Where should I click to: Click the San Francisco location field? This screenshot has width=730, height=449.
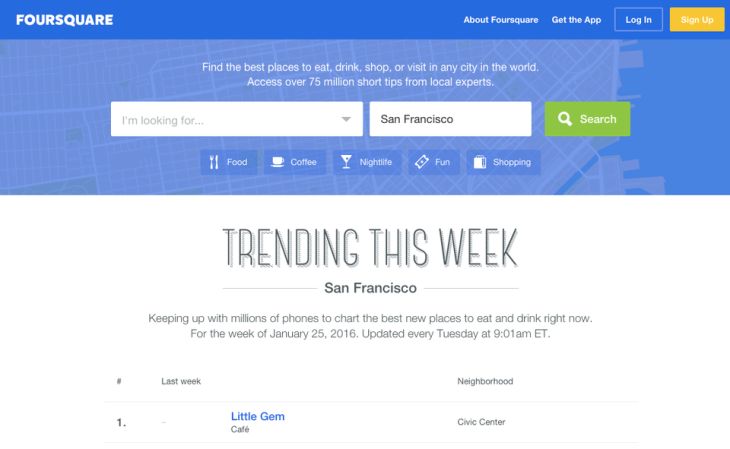tap(450, 119)
